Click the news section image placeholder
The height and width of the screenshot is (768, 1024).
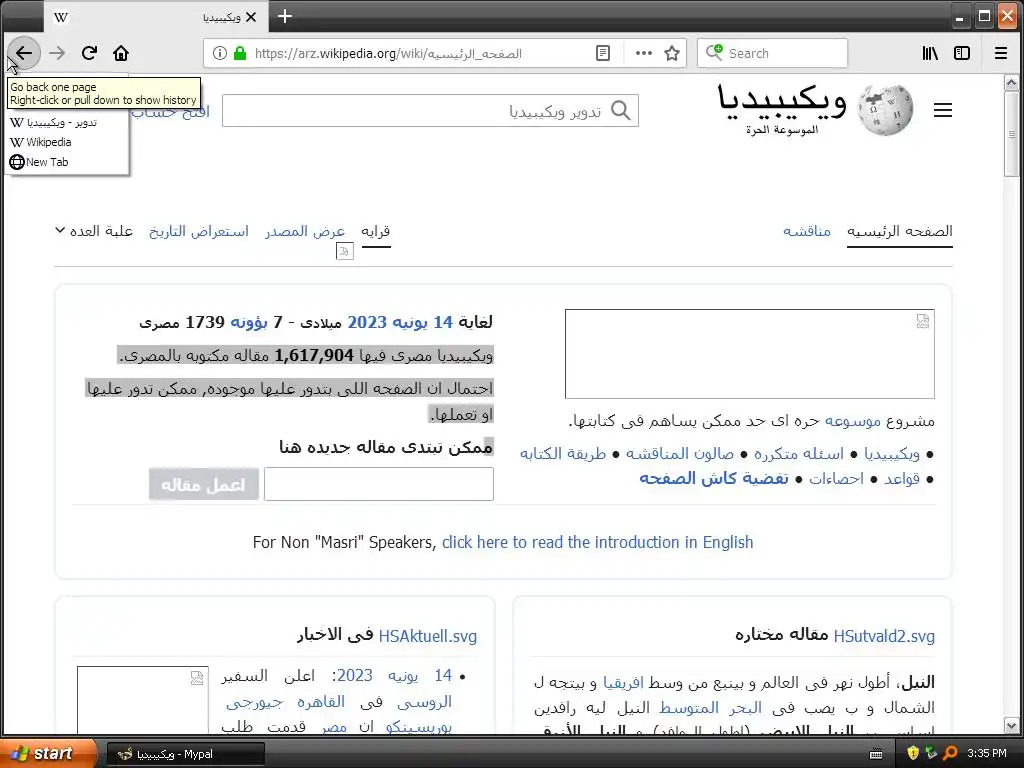coord(142,699)
